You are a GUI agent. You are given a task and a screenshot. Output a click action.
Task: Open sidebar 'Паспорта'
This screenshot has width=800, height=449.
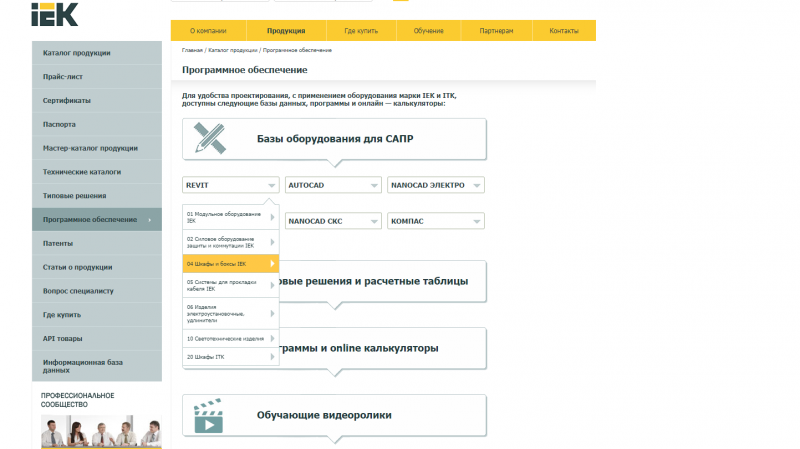click(97, 124)
